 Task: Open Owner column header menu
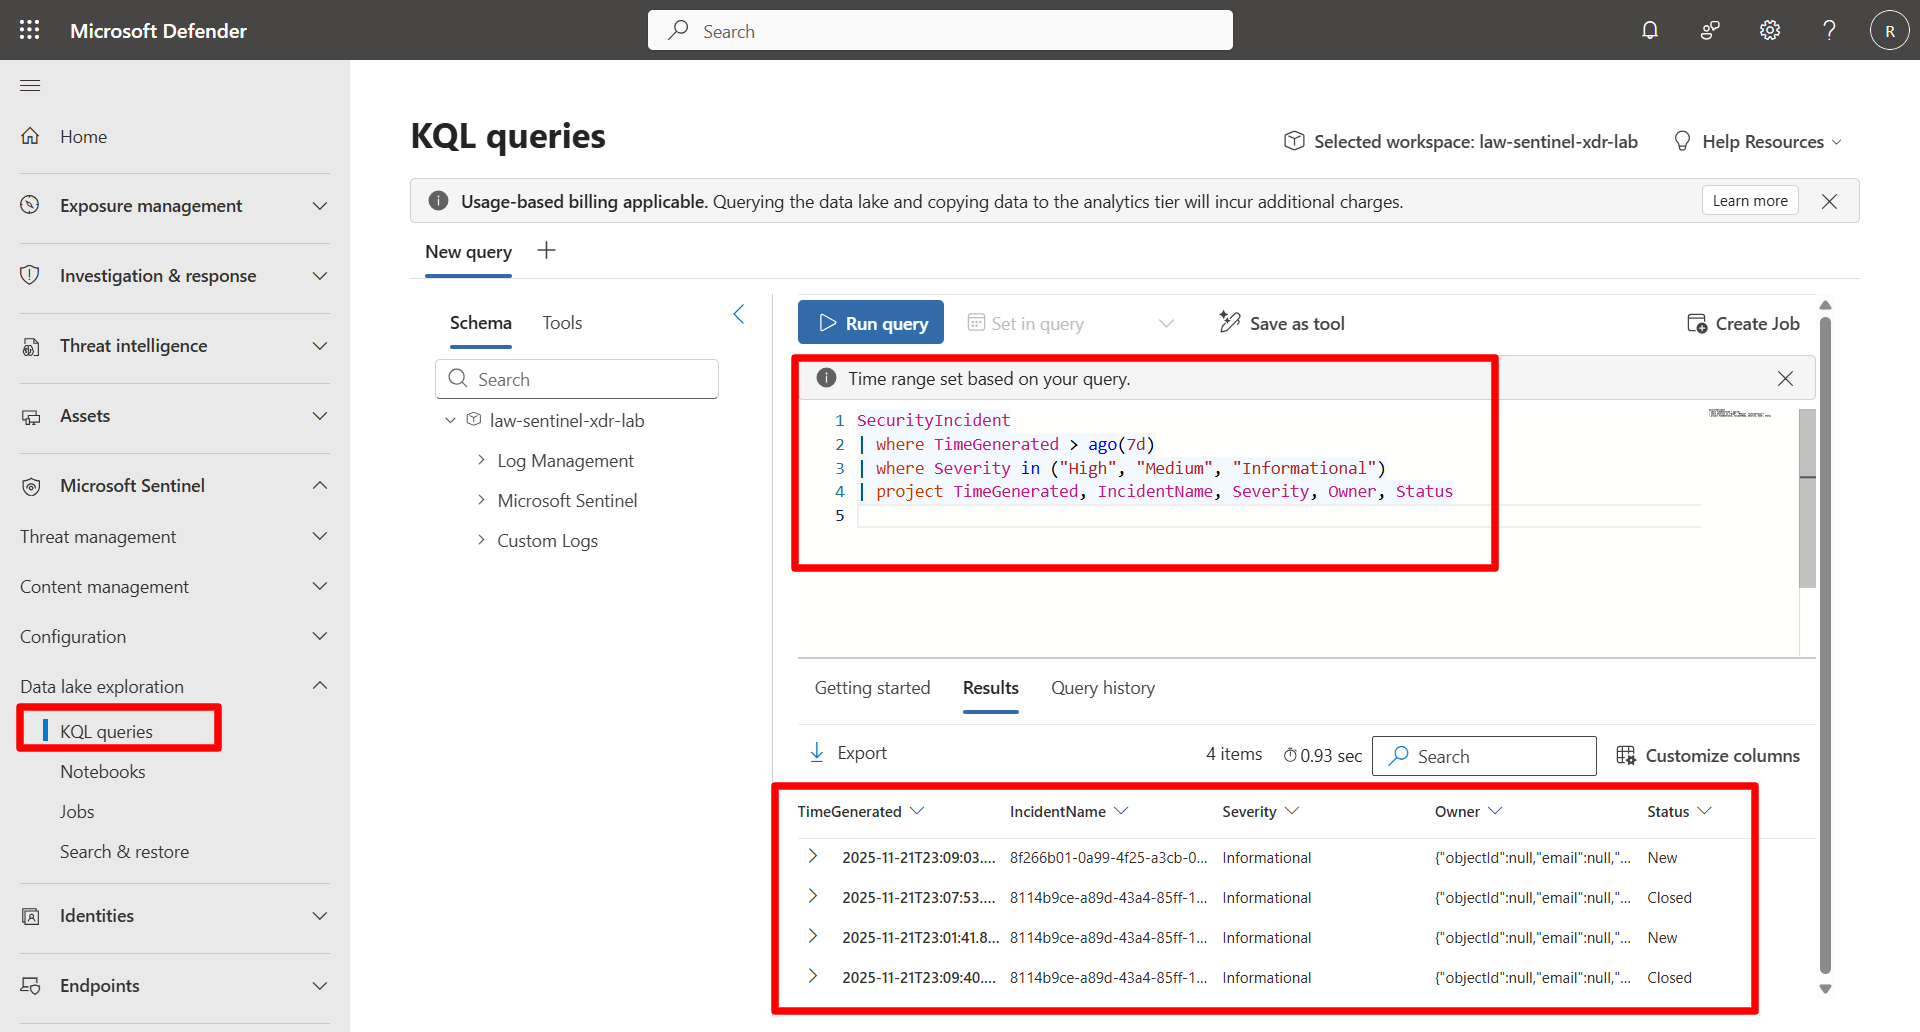[x=1495, y=811]
